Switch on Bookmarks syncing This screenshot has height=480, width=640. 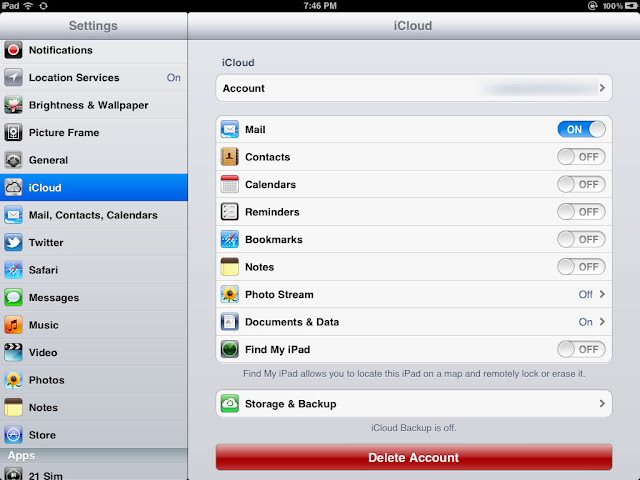[581, 239]
